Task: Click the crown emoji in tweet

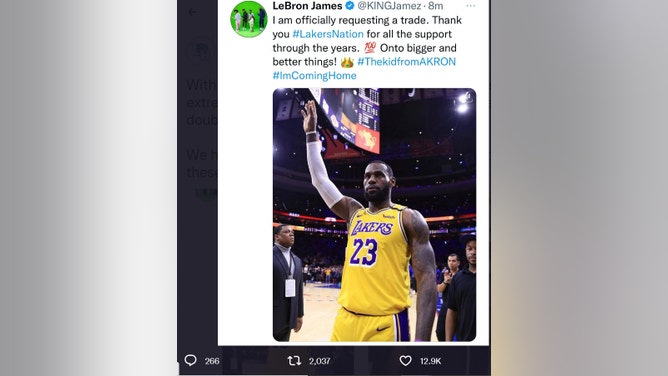Action: coord(347,62)
